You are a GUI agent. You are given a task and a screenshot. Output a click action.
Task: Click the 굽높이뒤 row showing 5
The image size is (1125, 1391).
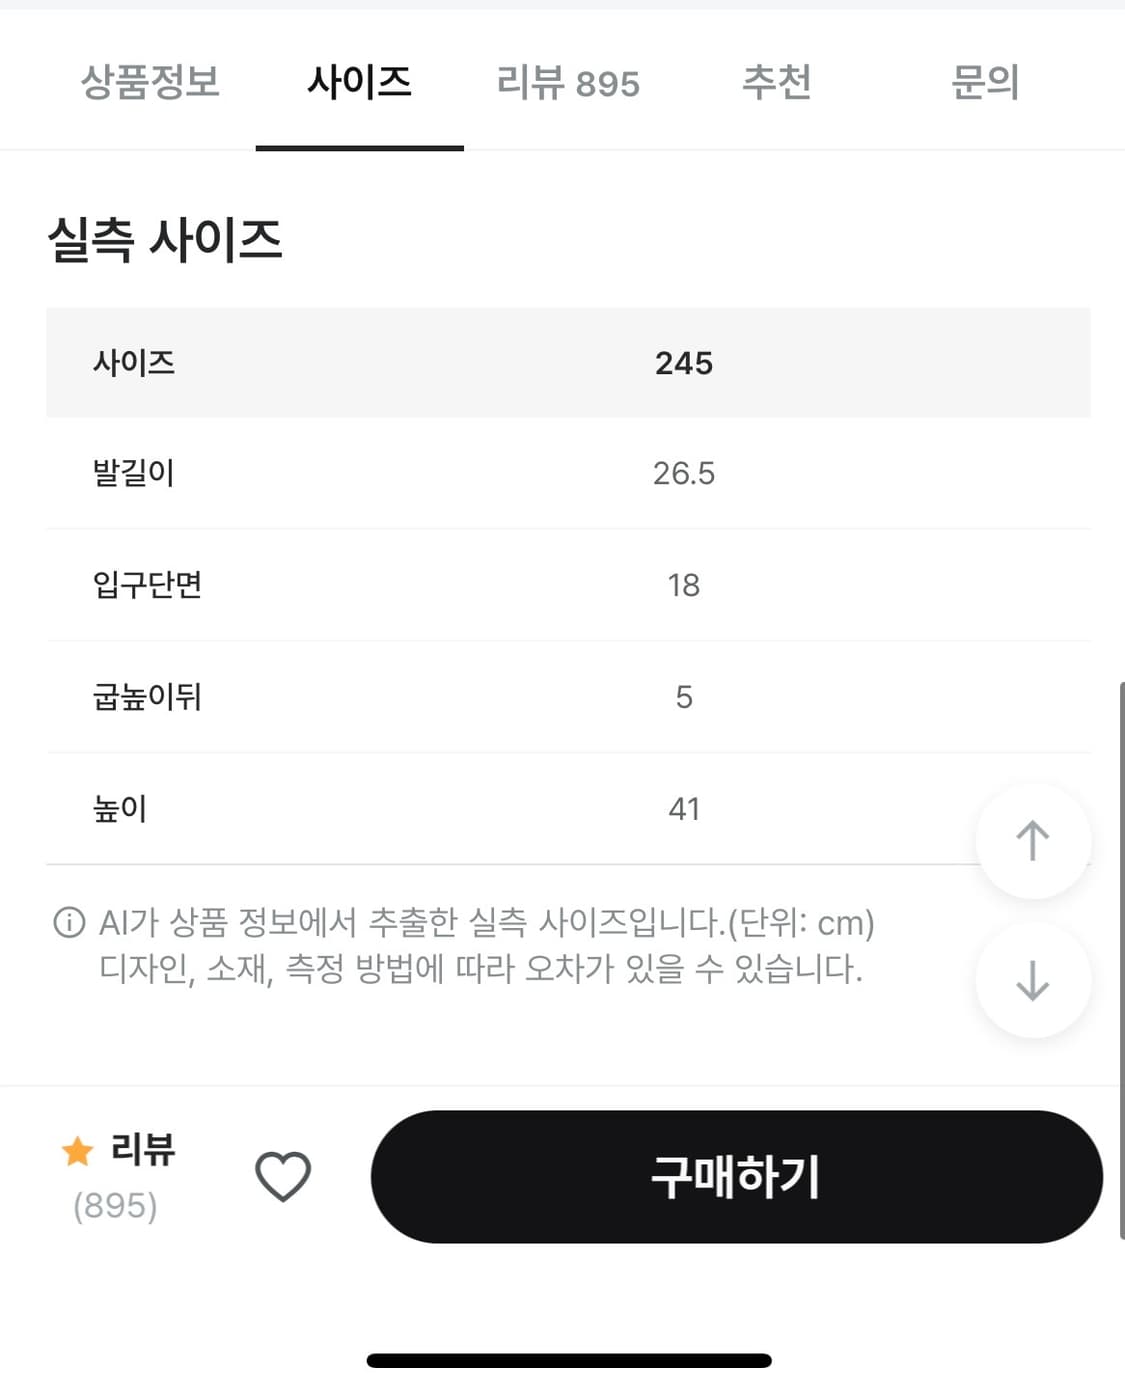coord(568,697)
